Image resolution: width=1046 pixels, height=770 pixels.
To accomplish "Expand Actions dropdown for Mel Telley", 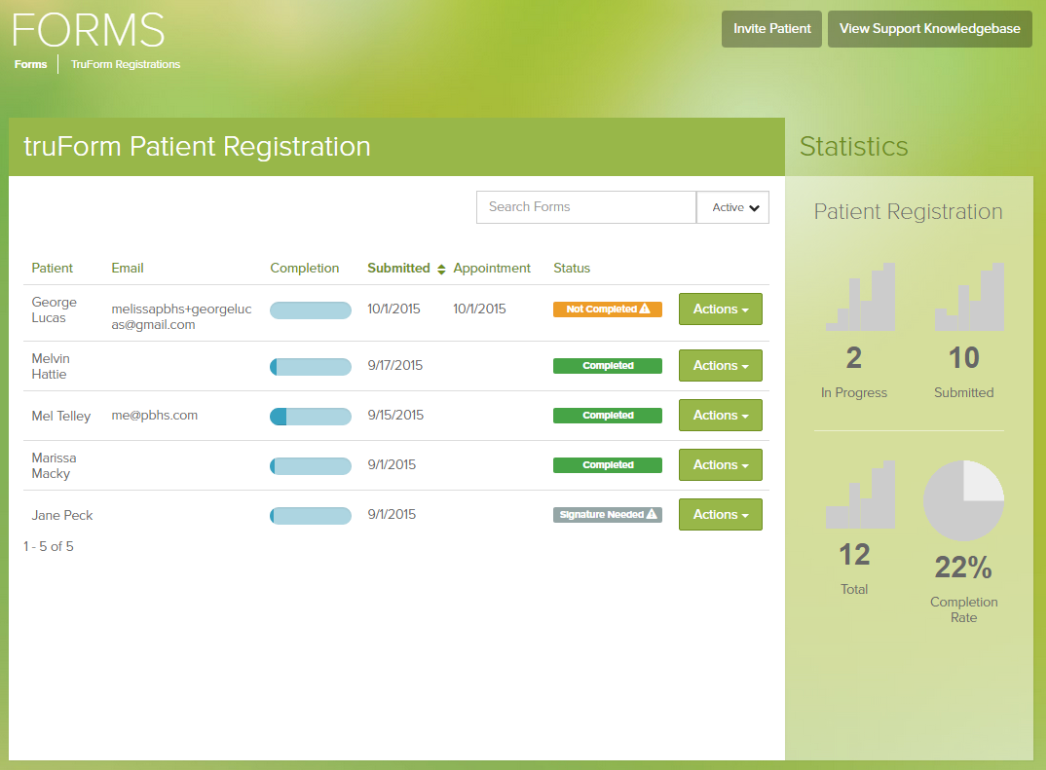I will coord(720,415).
